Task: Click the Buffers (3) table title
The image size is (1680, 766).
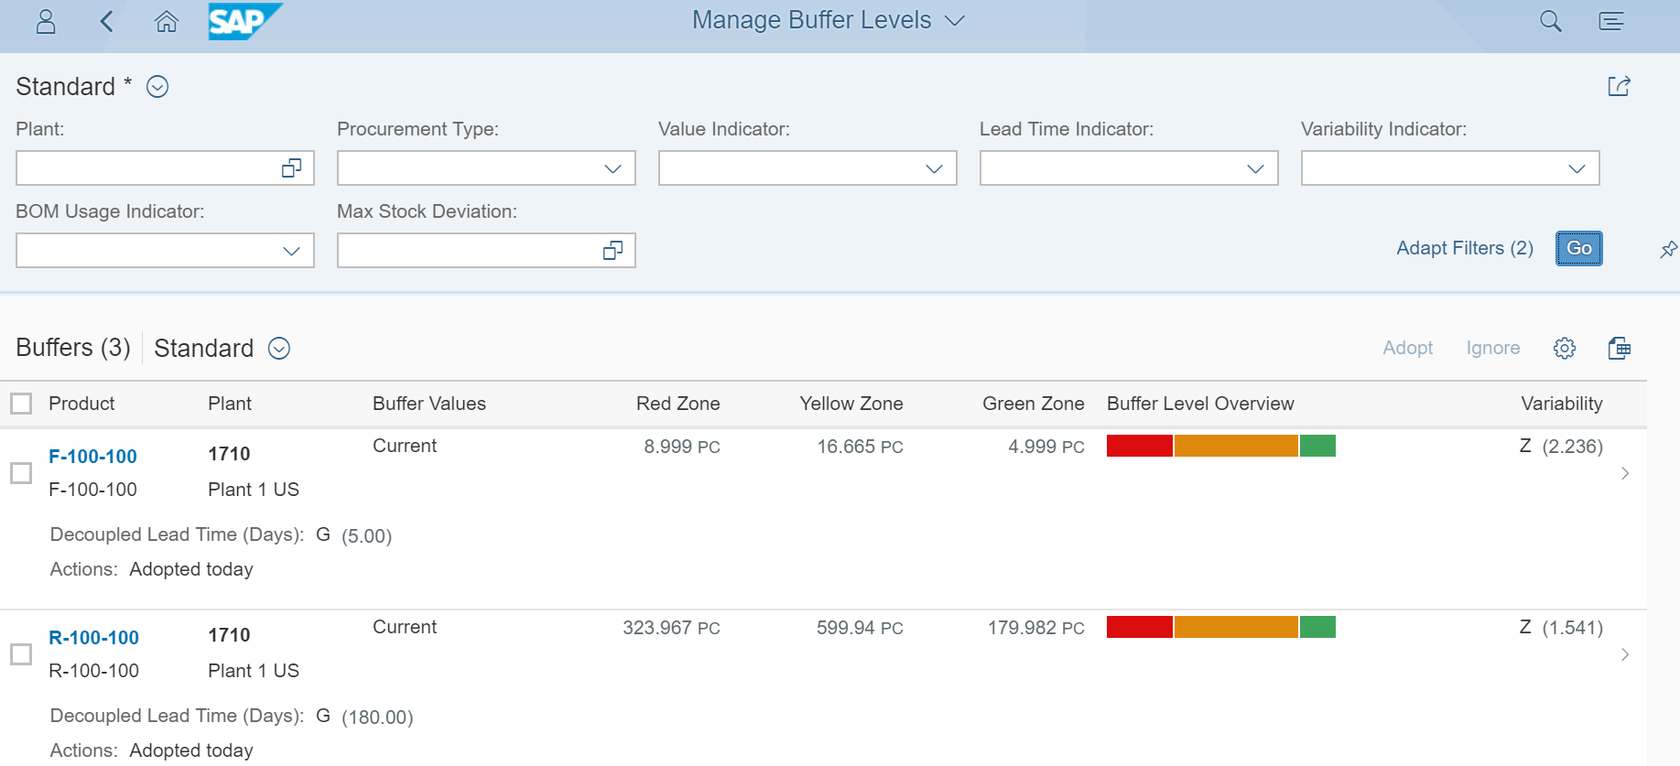Action: pos(73,347)
